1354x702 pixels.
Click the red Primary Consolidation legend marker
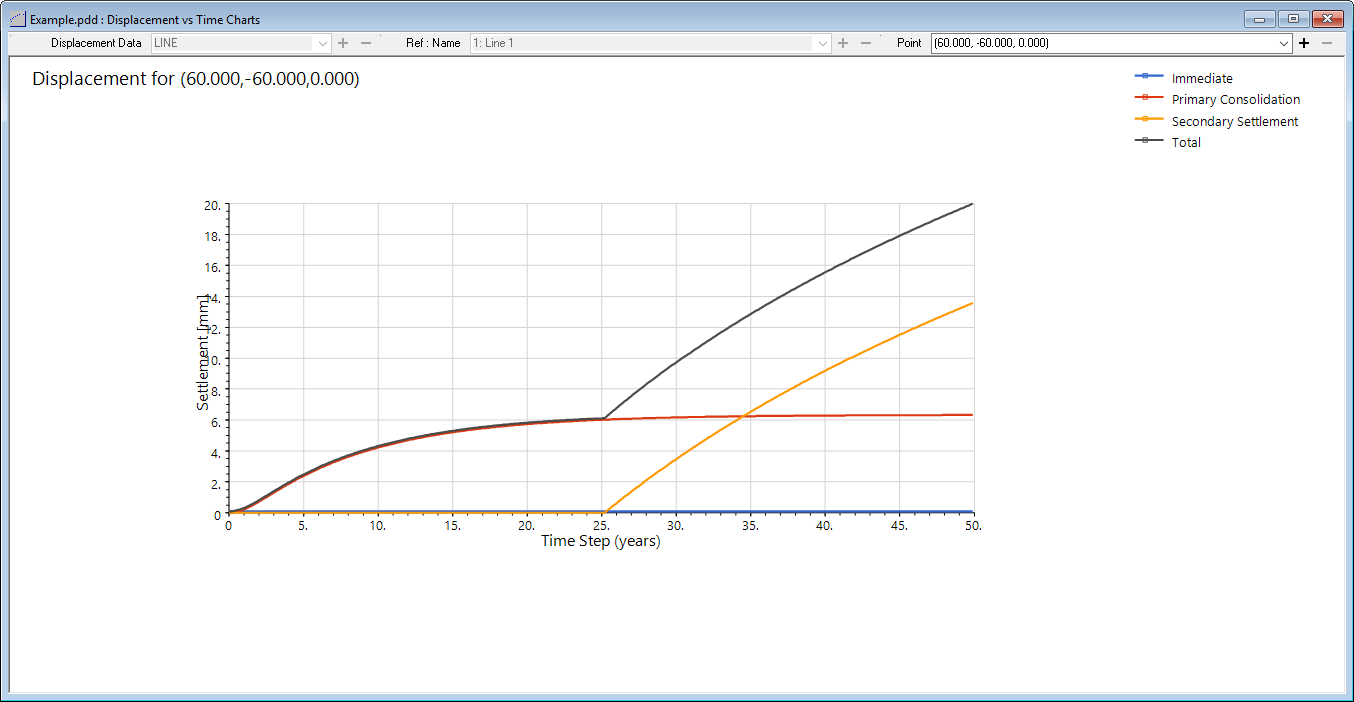1148,99
